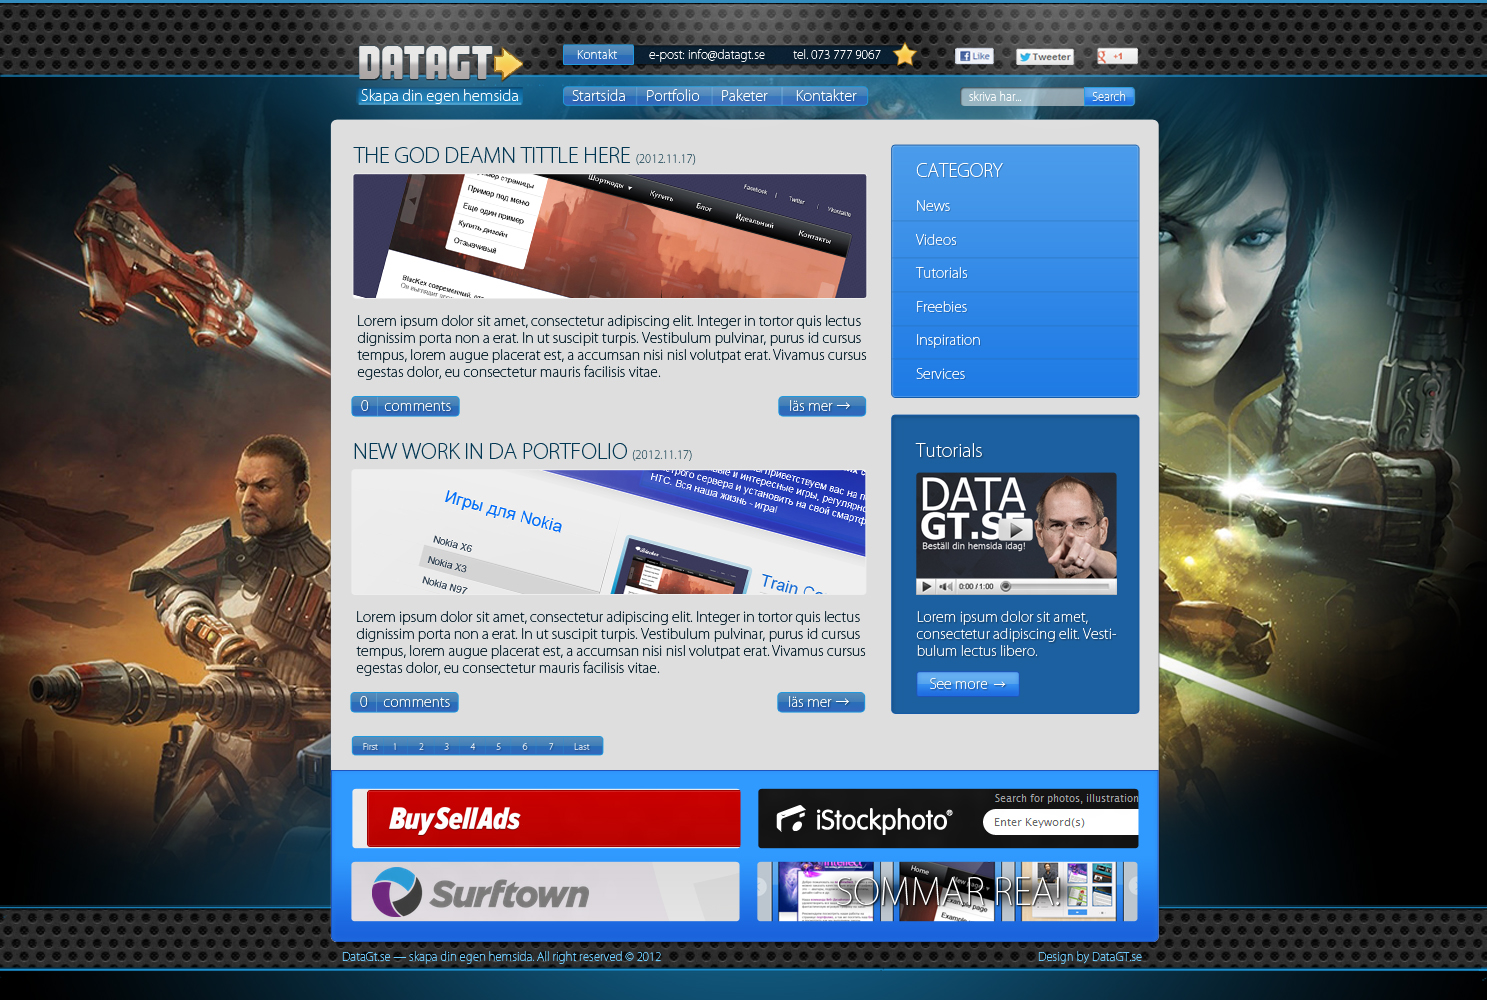The image size is (1487, 1000).
Task: Open the 'Skapa din egen hemsida' tagline link
Action: click(440, 96)
